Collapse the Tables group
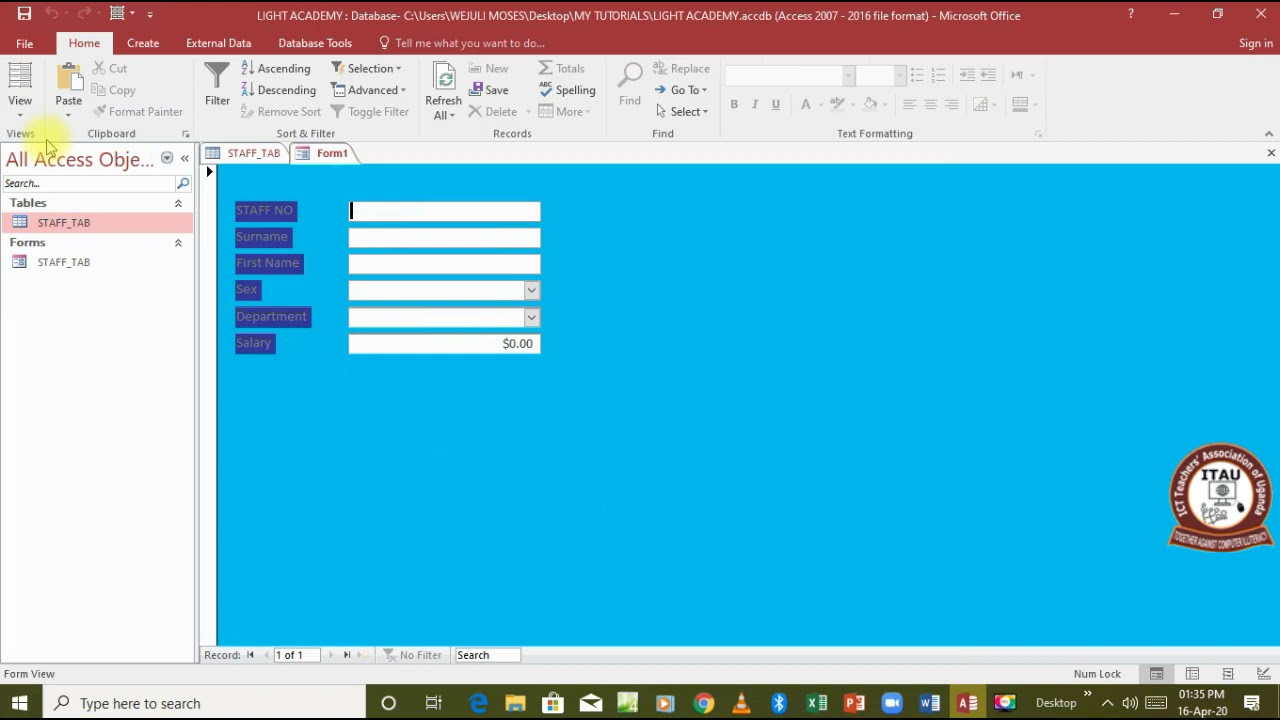Viewport: 1280px width, 720px height. click(x=178, y=203)
